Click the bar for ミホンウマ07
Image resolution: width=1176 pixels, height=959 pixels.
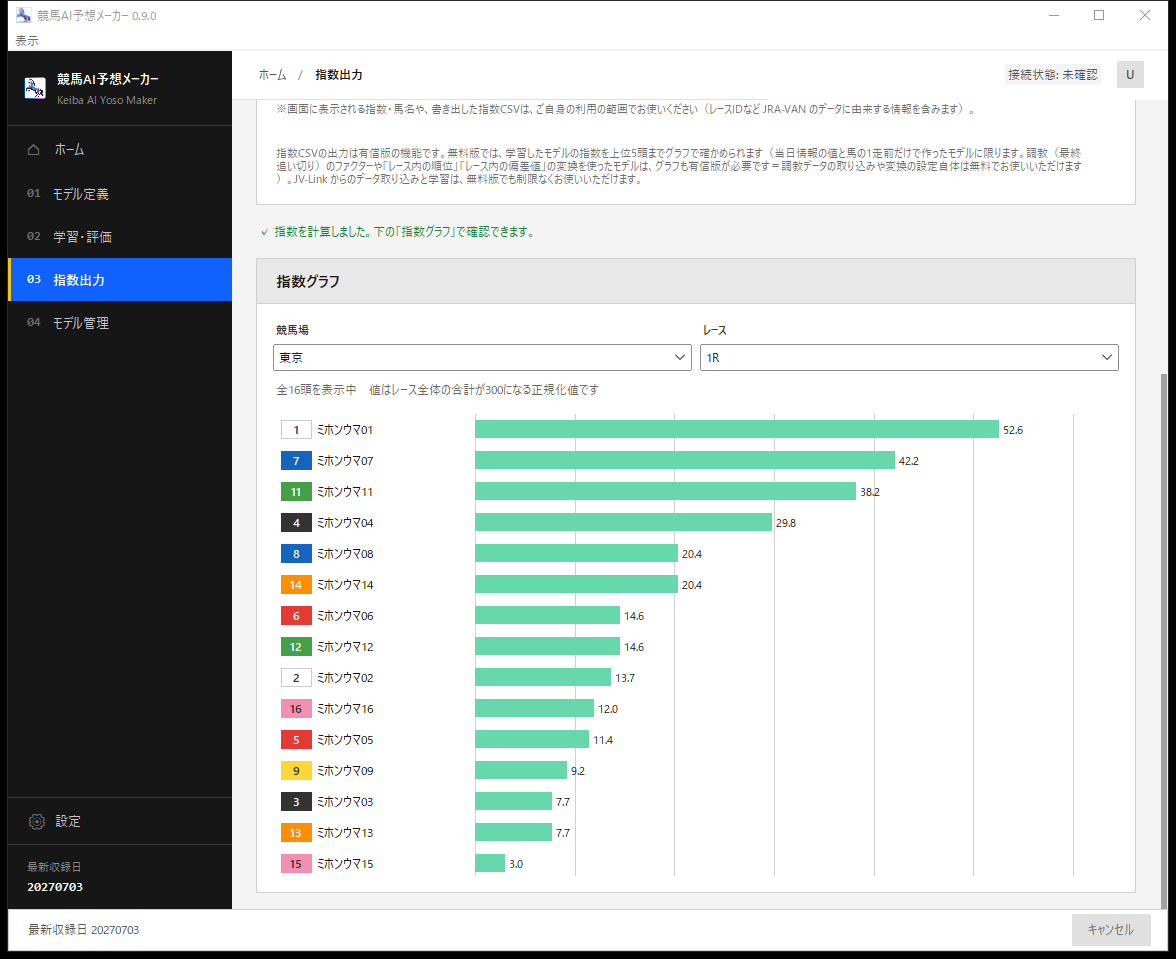(x=685, y=460)
